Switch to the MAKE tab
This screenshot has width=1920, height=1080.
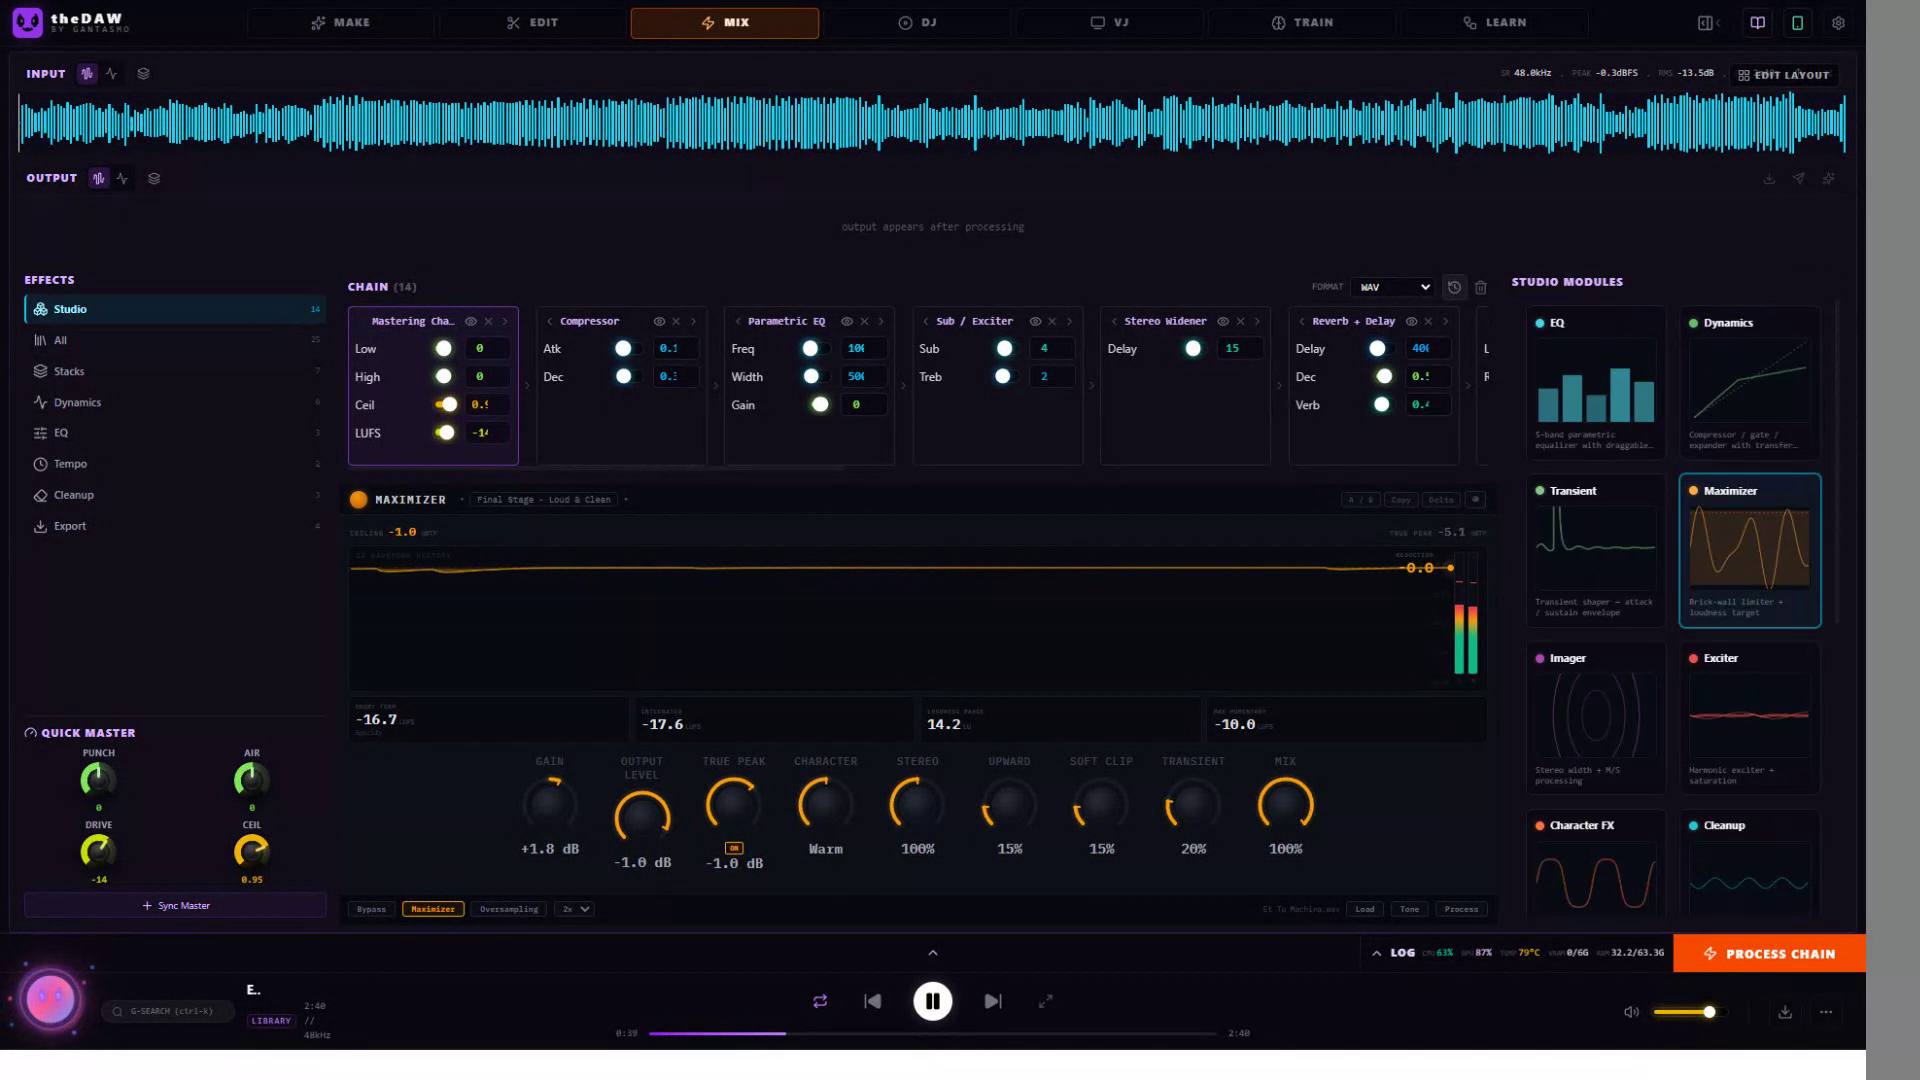pos(340,23)
